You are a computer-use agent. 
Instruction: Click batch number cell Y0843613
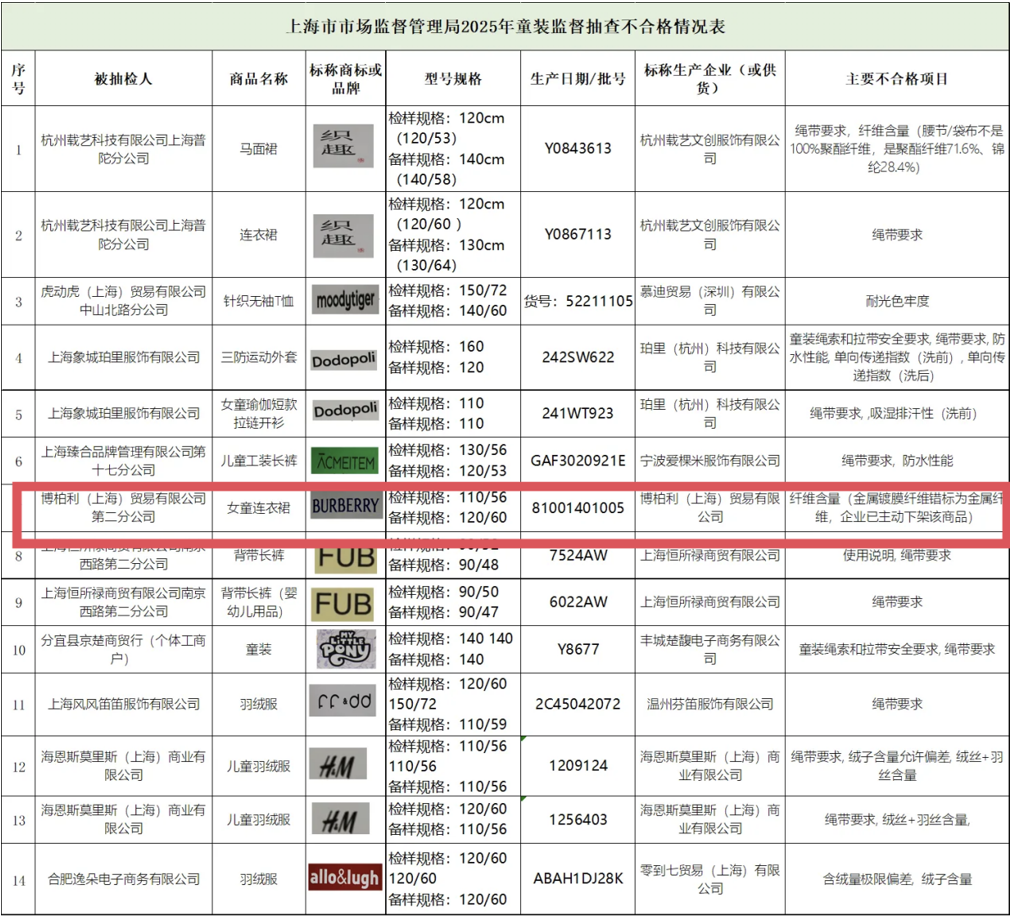pos(577,148)
